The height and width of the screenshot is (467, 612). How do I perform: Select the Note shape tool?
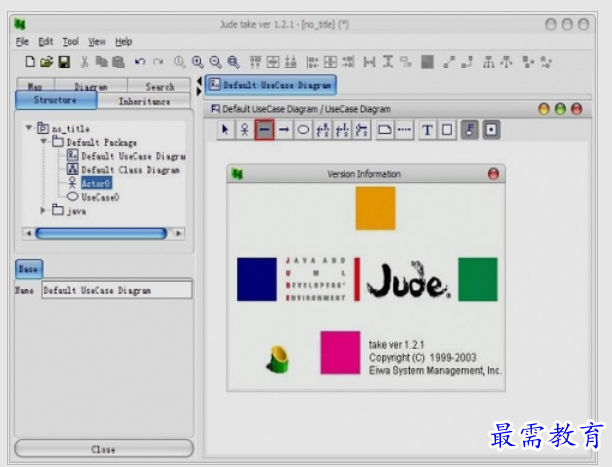click(x=385, y=130)
